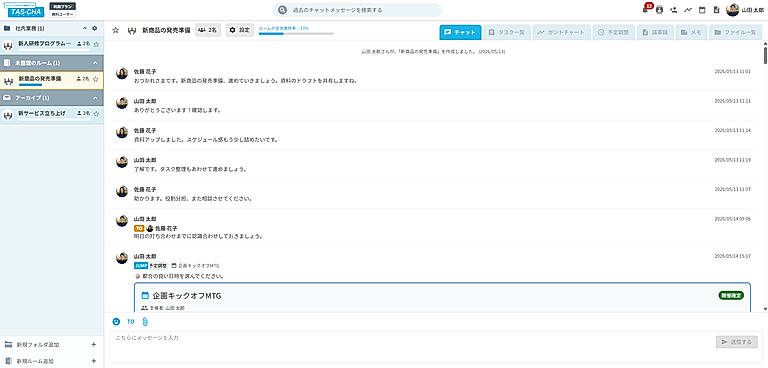Star the 新人研修プログラム room in sidebar
The width and height of the screenshot is (768, 368).
[x=96, y=44]
